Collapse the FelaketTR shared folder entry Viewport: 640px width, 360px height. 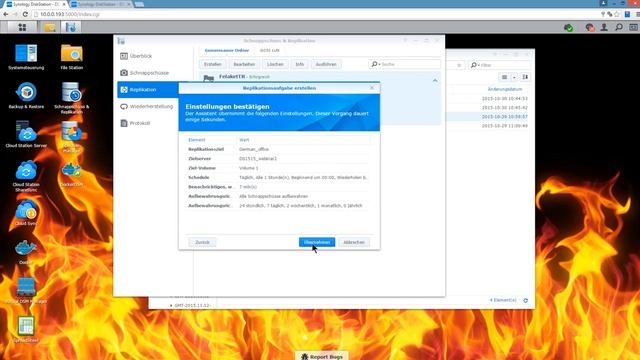pyautogui.click(x=435, y=81)
